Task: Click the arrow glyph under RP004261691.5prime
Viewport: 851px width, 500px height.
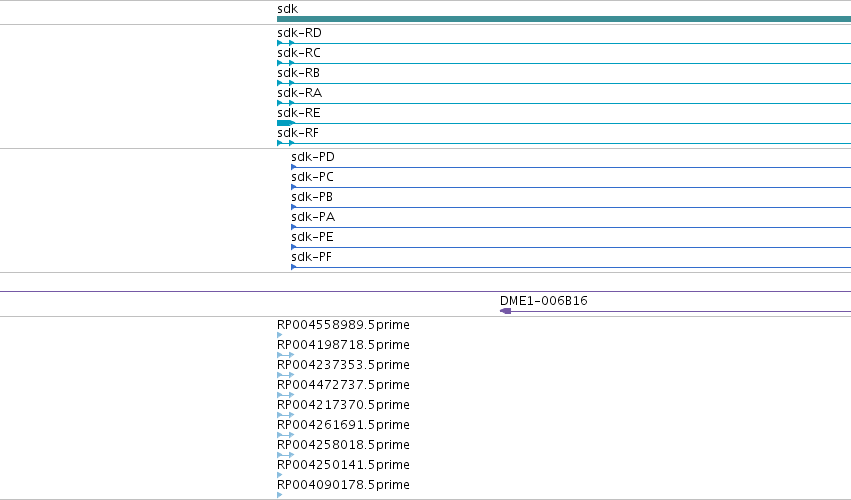Action: (x=285, y=435)
